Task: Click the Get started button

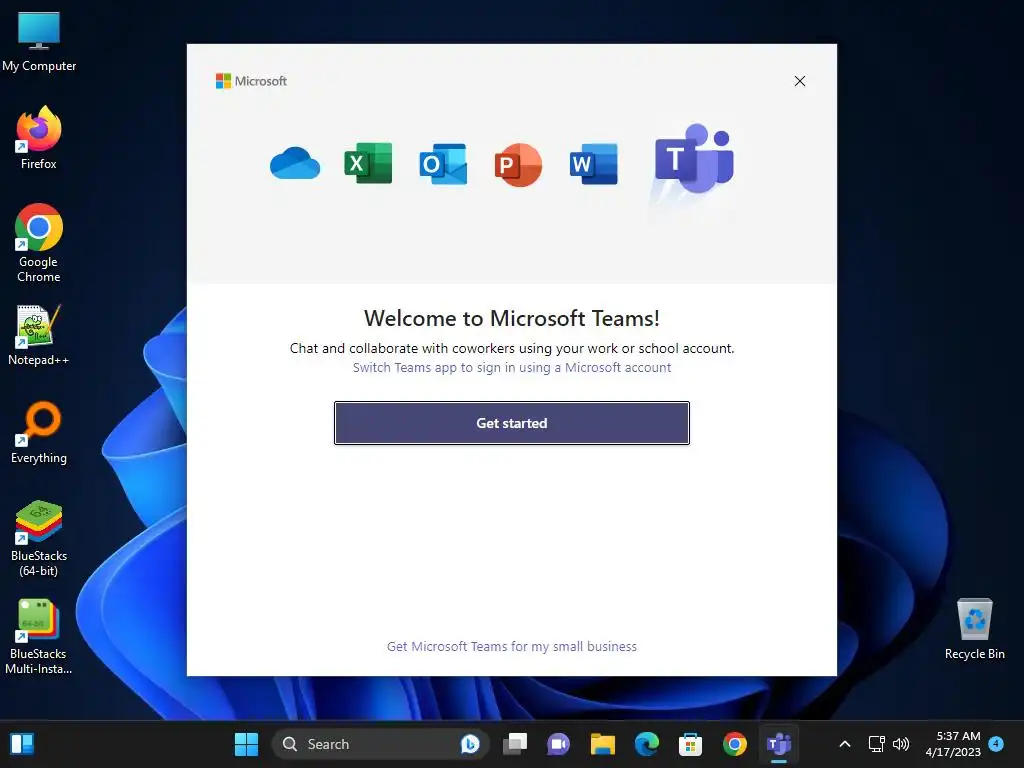Action: [x=511, y=423]
